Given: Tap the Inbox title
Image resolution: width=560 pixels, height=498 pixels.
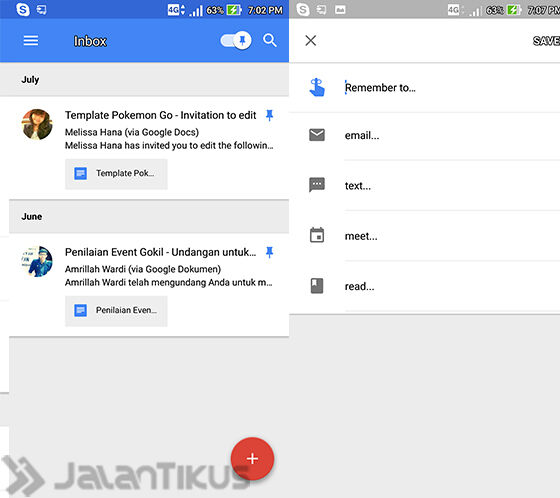Looking at the screenshot, I should (90, 41).
